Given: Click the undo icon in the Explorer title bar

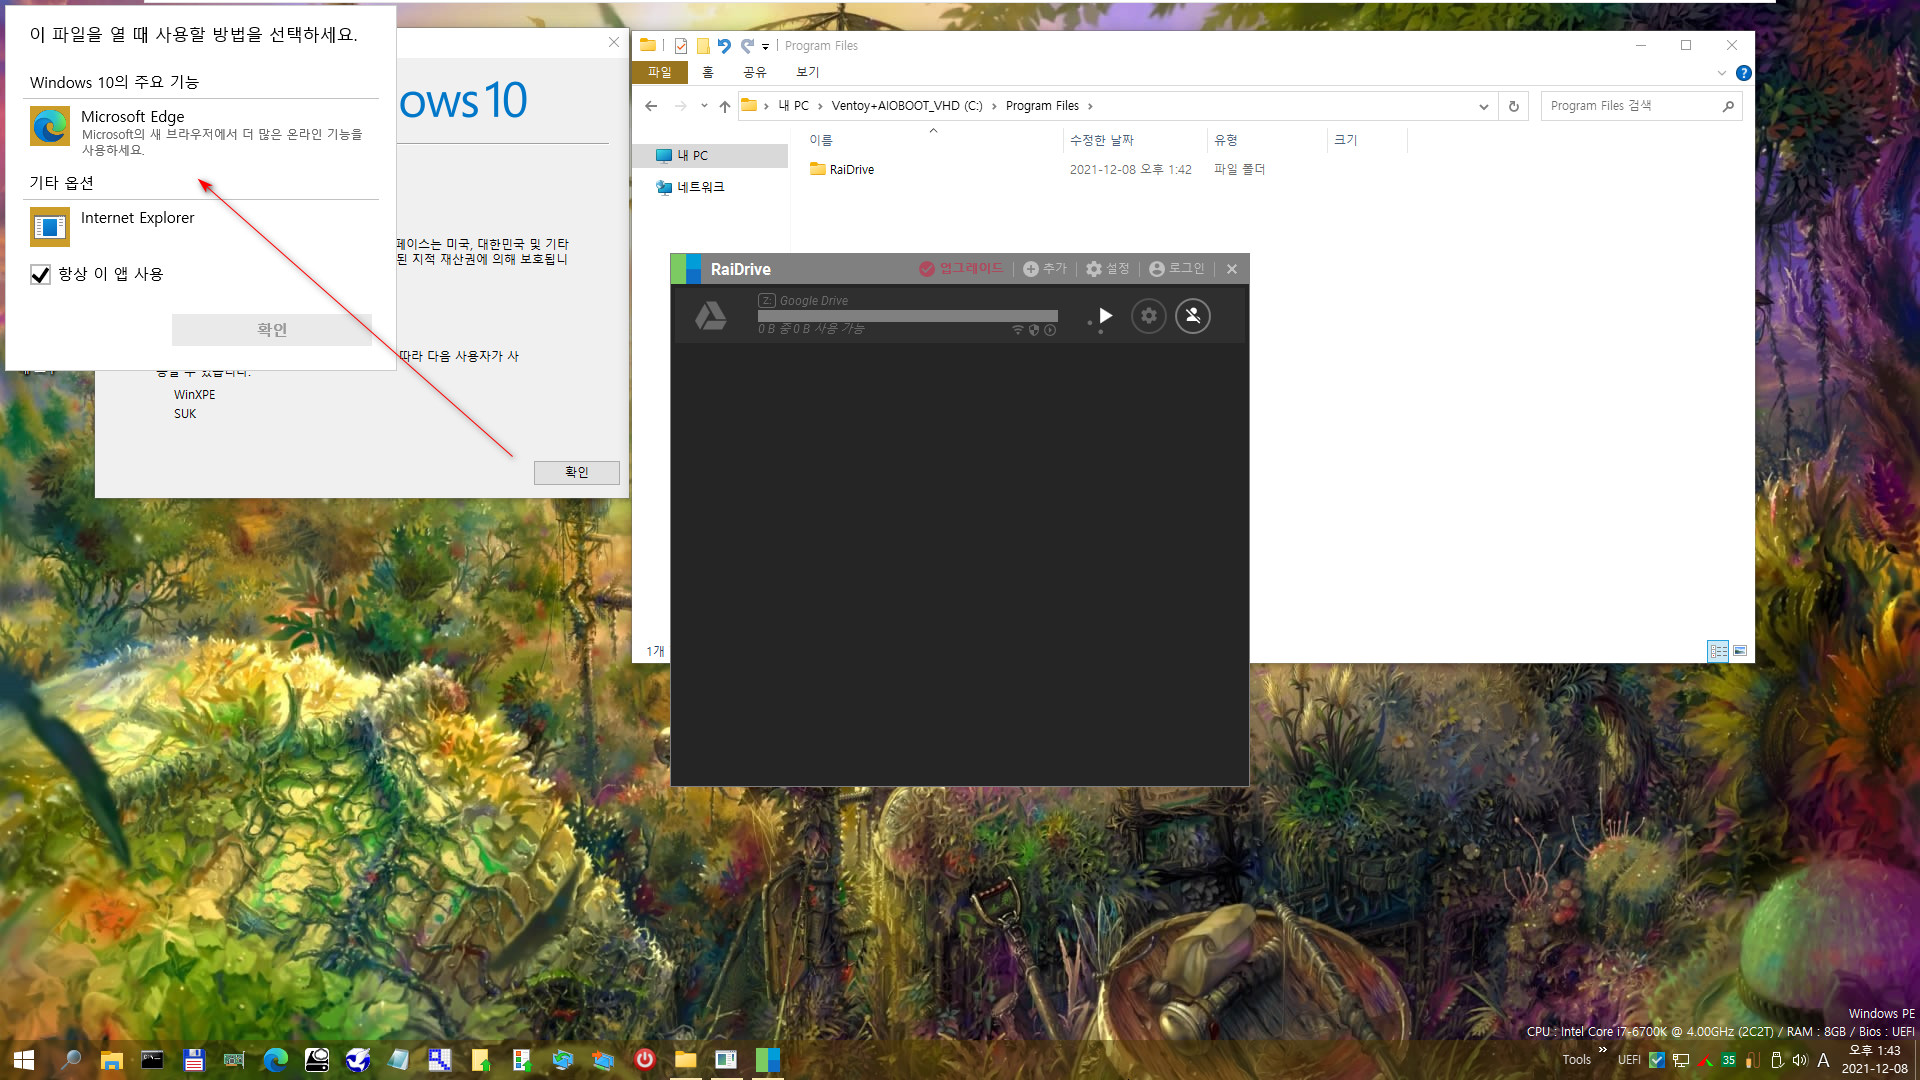Looking at the screenshot, I should click(724, 46).
